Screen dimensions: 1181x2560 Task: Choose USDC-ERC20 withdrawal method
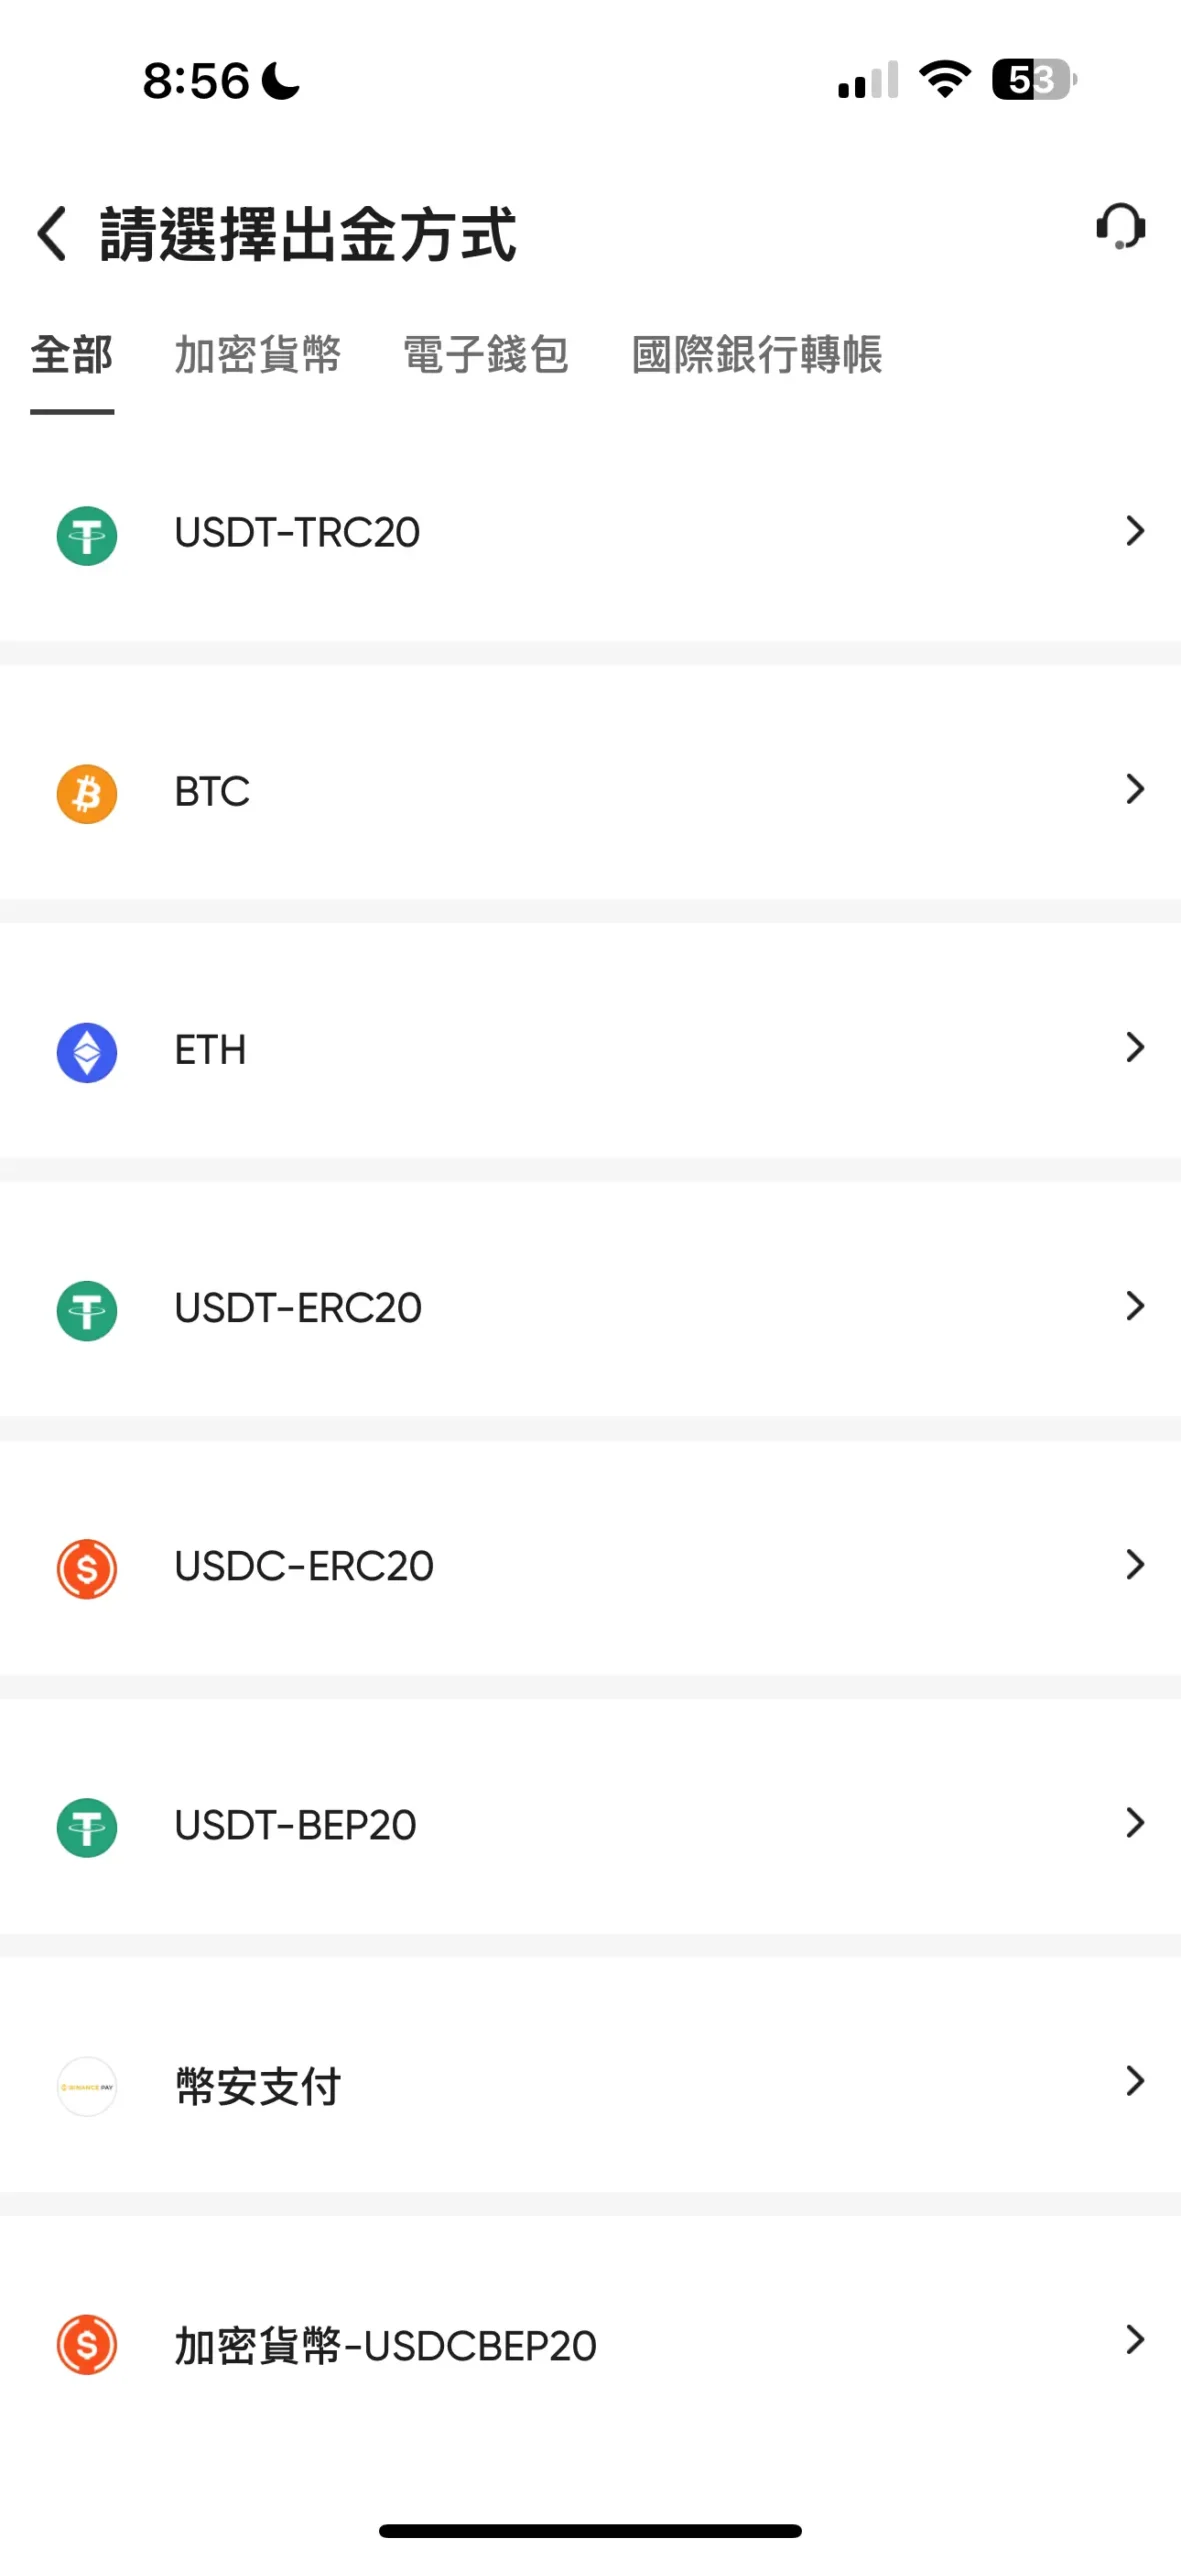tap(304, 1566)
